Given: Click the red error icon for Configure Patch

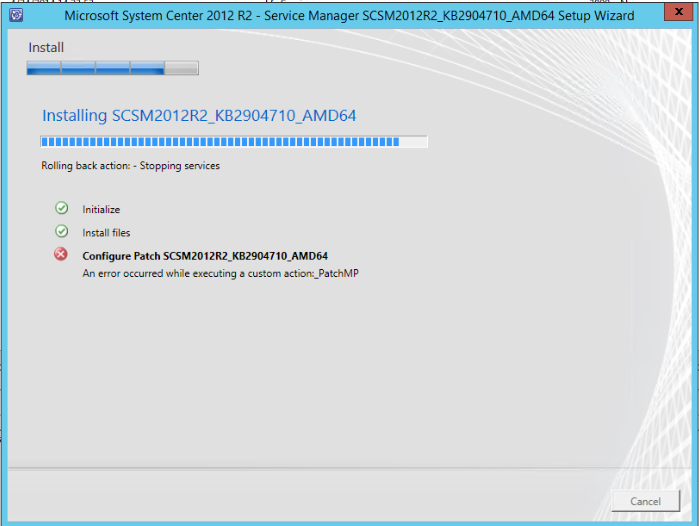Looking at the screenshot, I should click(x=61, y=255).
